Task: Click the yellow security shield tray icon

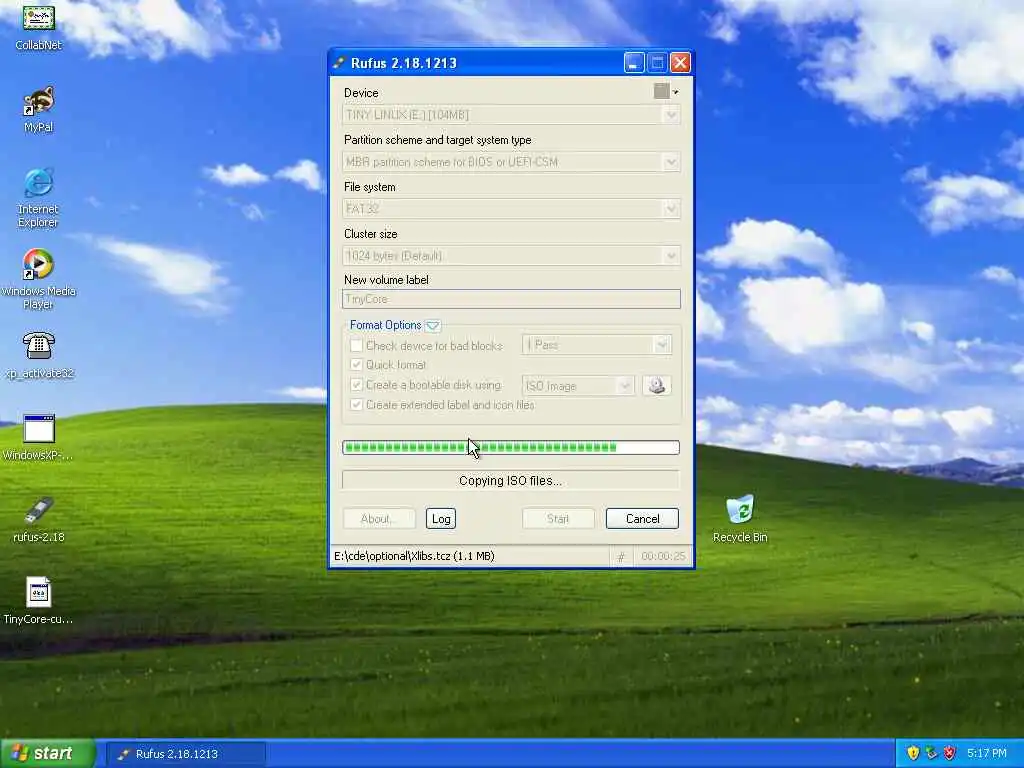Action: (x=913, y=753)
